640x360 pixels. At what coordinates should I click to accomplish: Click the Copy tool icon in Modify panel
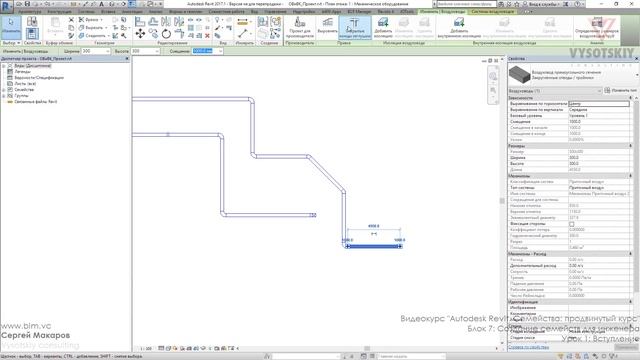(x=153, y=34)
